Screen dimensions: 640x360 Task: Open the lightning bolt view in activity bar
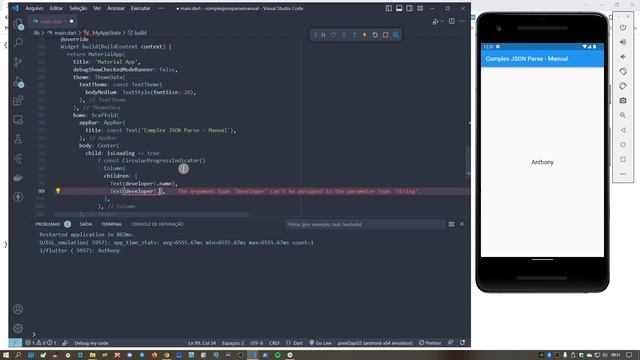pyautogui.click(x=18, y=197)
